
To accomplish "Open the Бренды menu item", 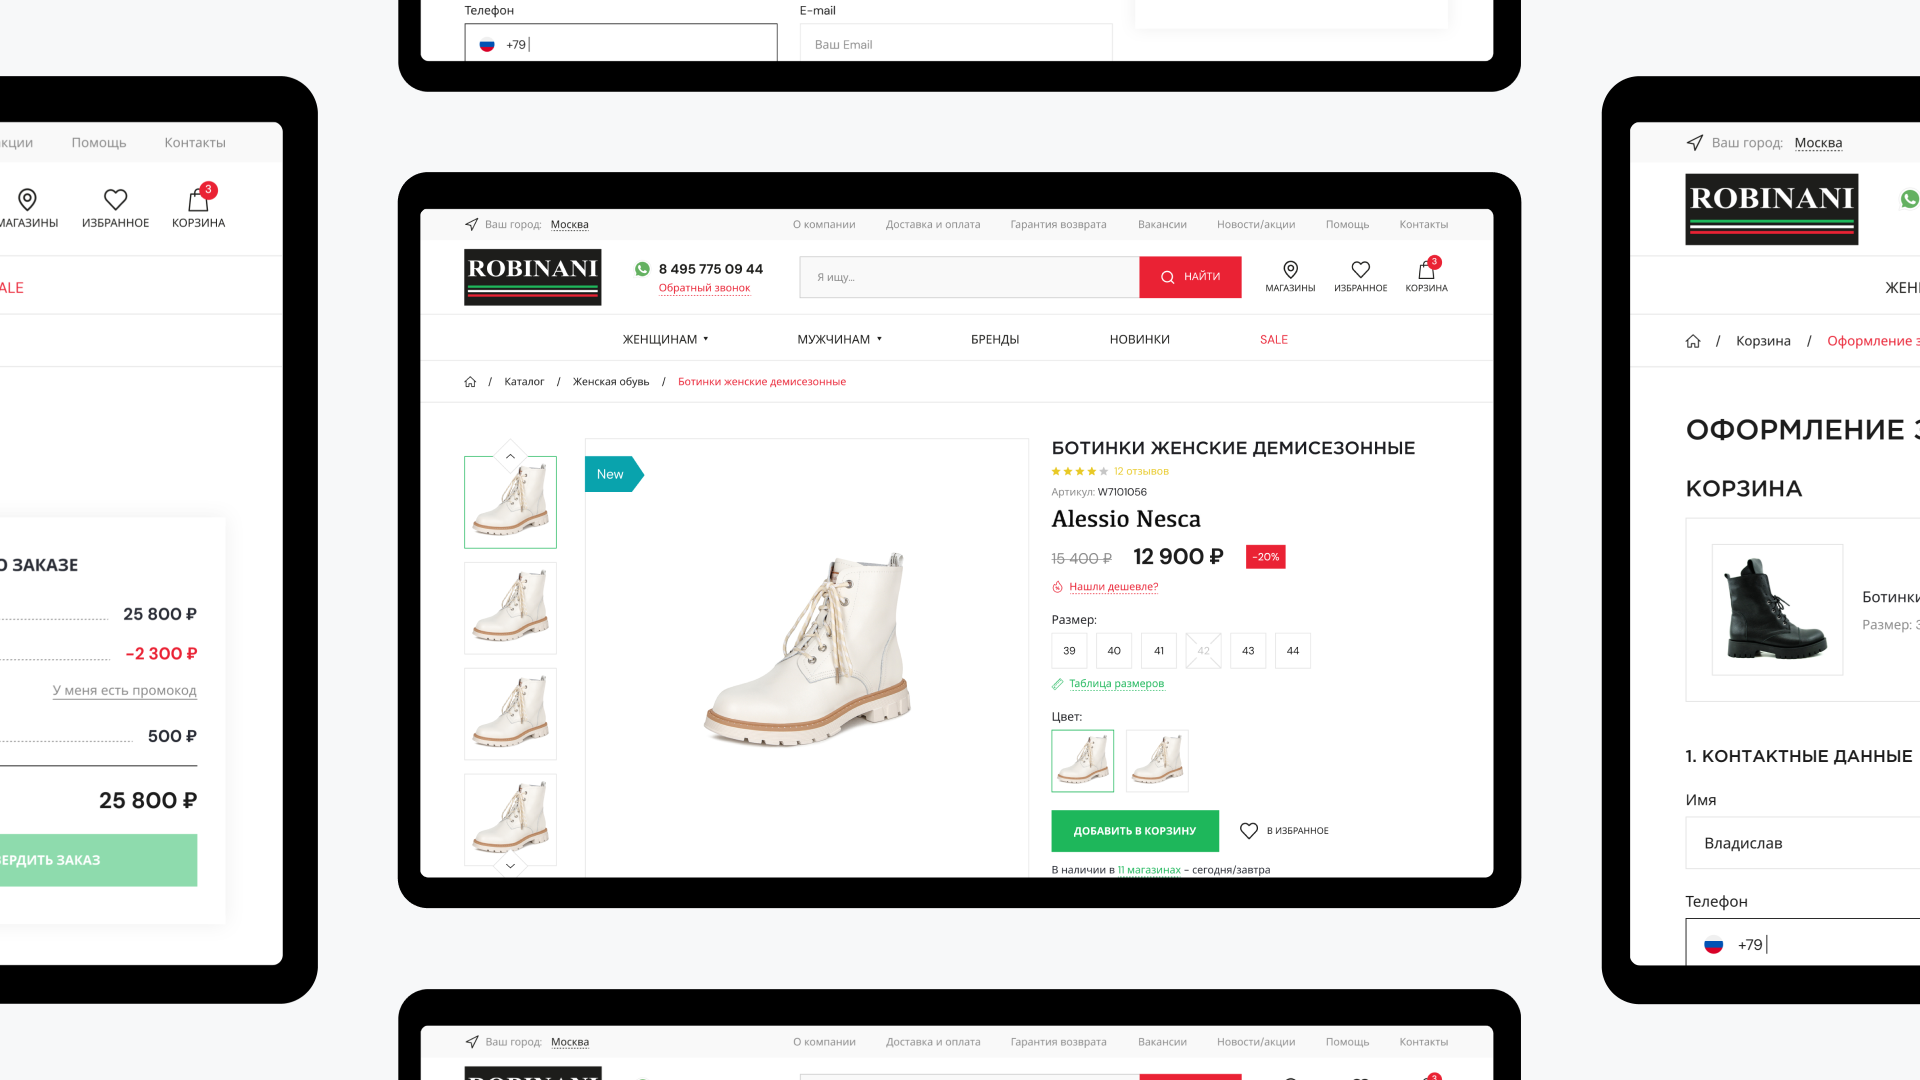I will 994,340.
